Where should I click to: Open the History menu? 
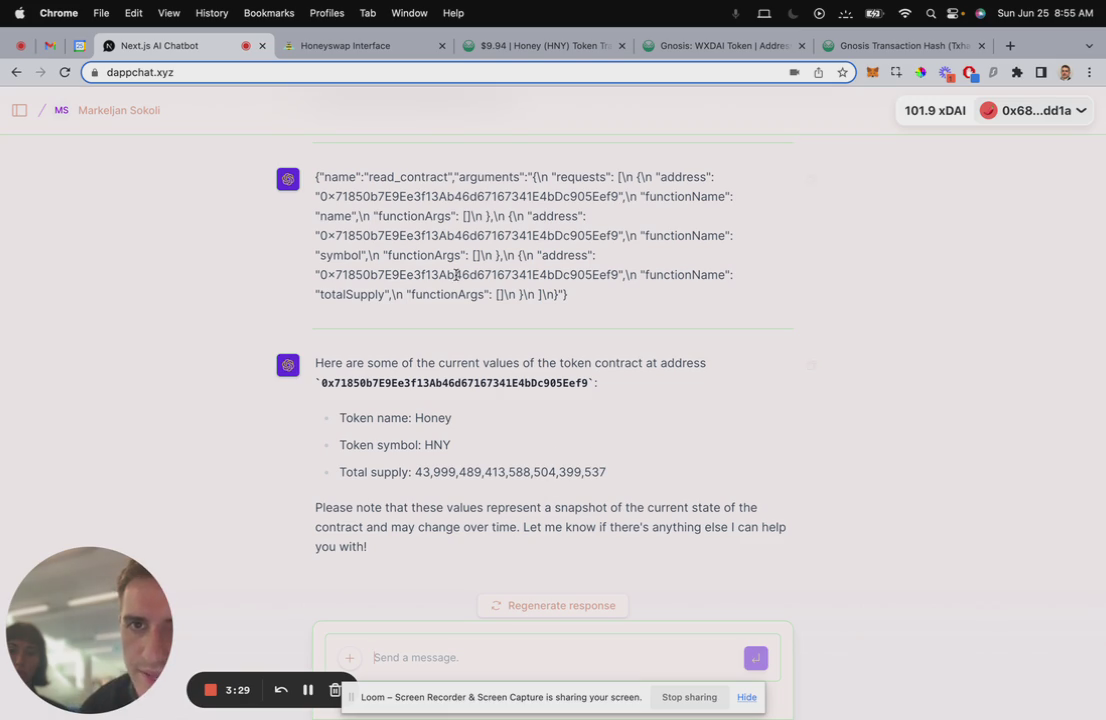click(x=212, y=13)
